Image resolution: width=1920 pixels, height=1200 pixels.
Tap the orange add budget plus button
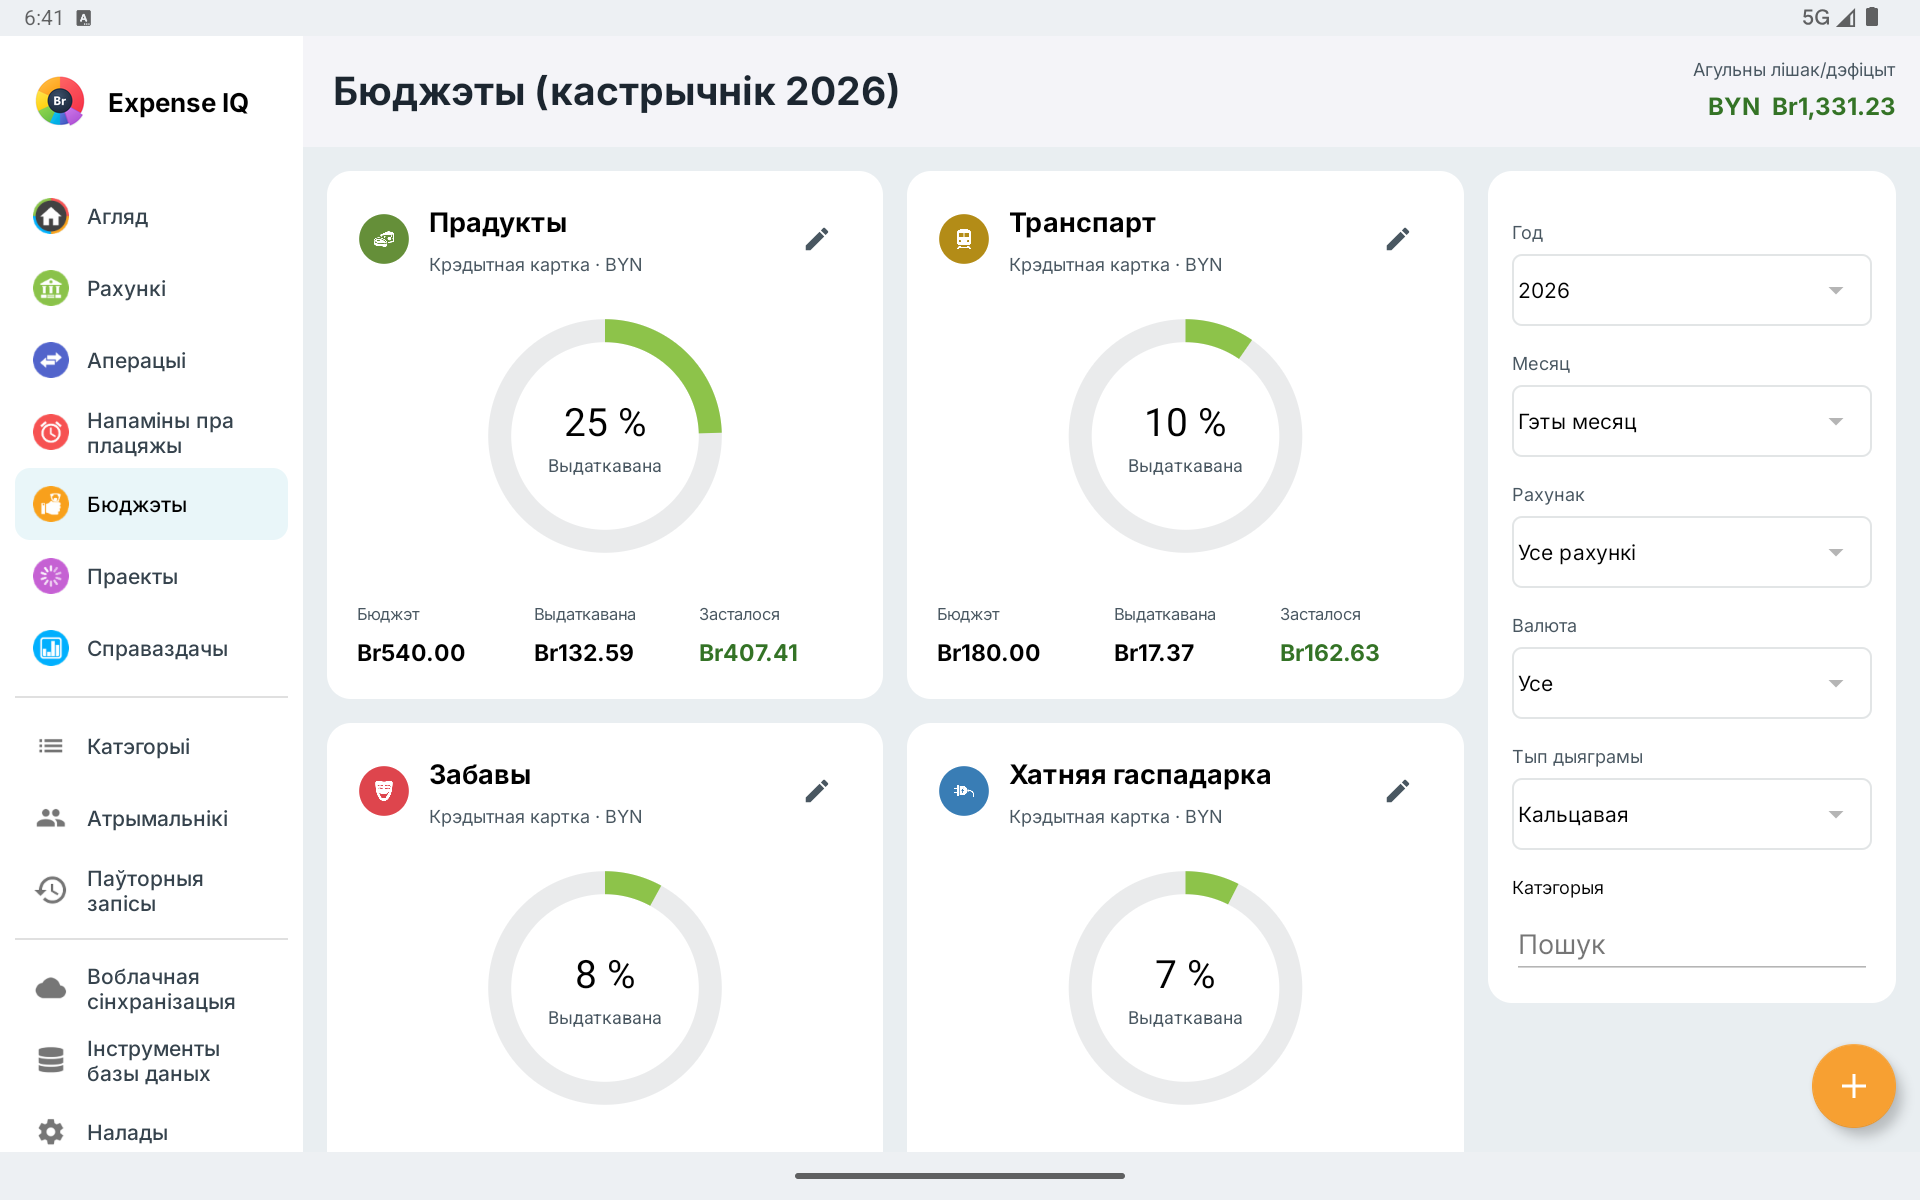(1853, 1086)
